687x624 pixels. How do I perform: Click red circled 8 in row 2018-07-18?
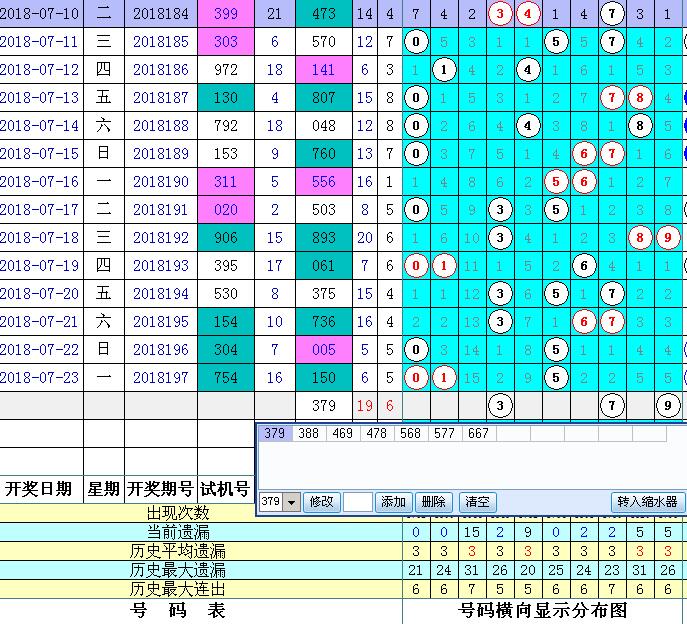click(x=640, y=238)
